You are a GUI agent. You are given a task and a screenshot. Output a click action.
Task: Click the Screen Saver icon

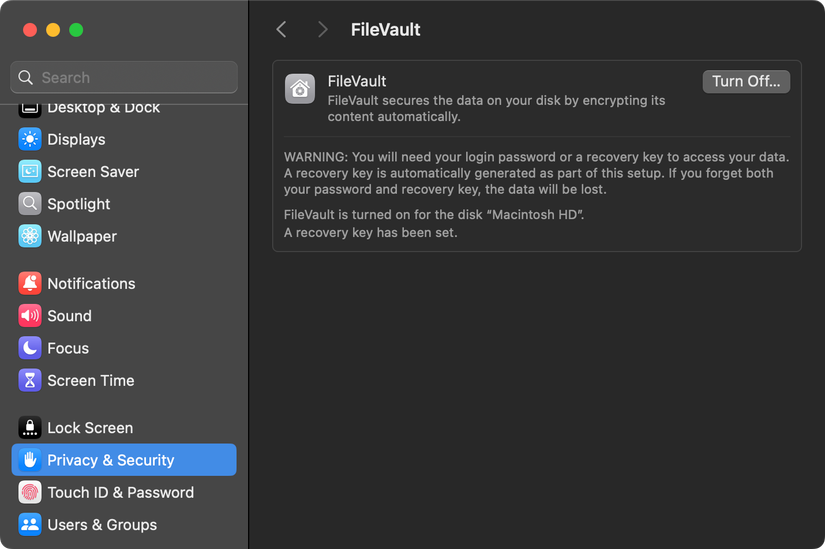click(30, 172)
